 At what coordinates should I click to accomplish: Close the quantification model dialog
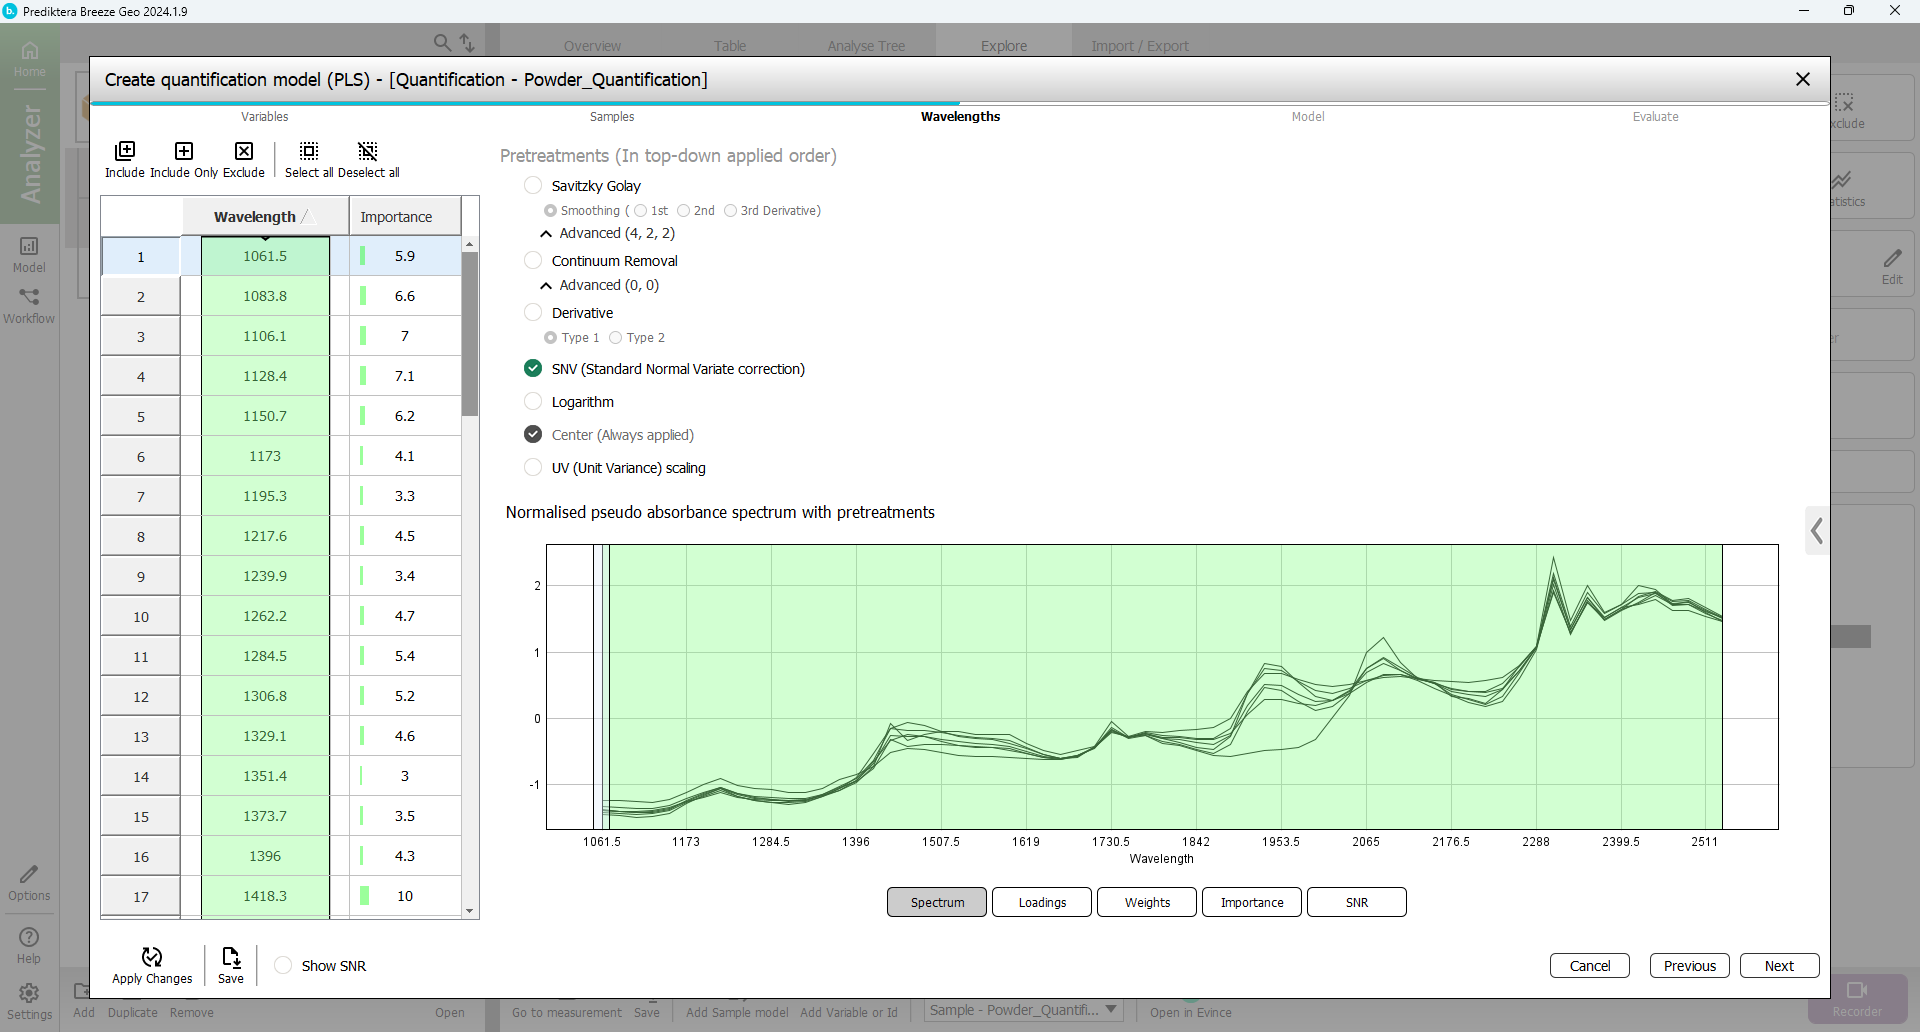1802,79
